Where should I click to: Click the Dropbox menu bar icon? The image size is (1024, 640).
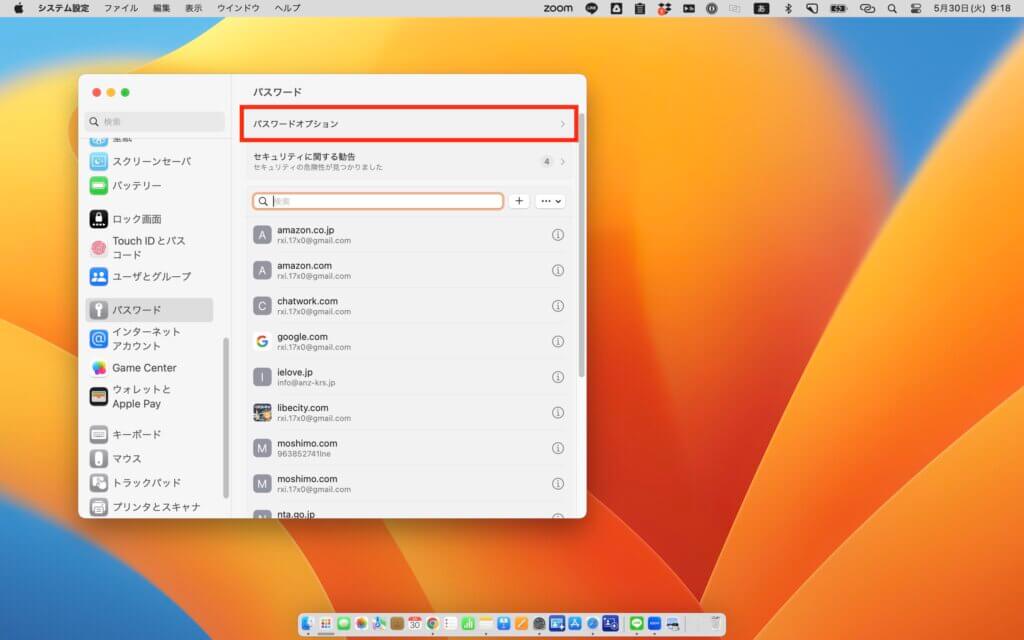click(664, 8)
